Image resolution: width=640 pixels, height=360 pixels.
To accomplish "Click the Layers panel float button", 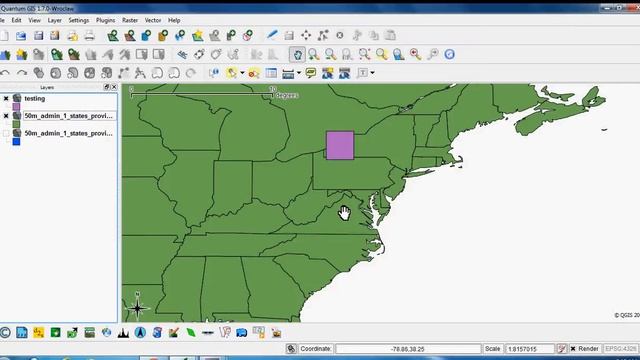I will pos(107,87).
